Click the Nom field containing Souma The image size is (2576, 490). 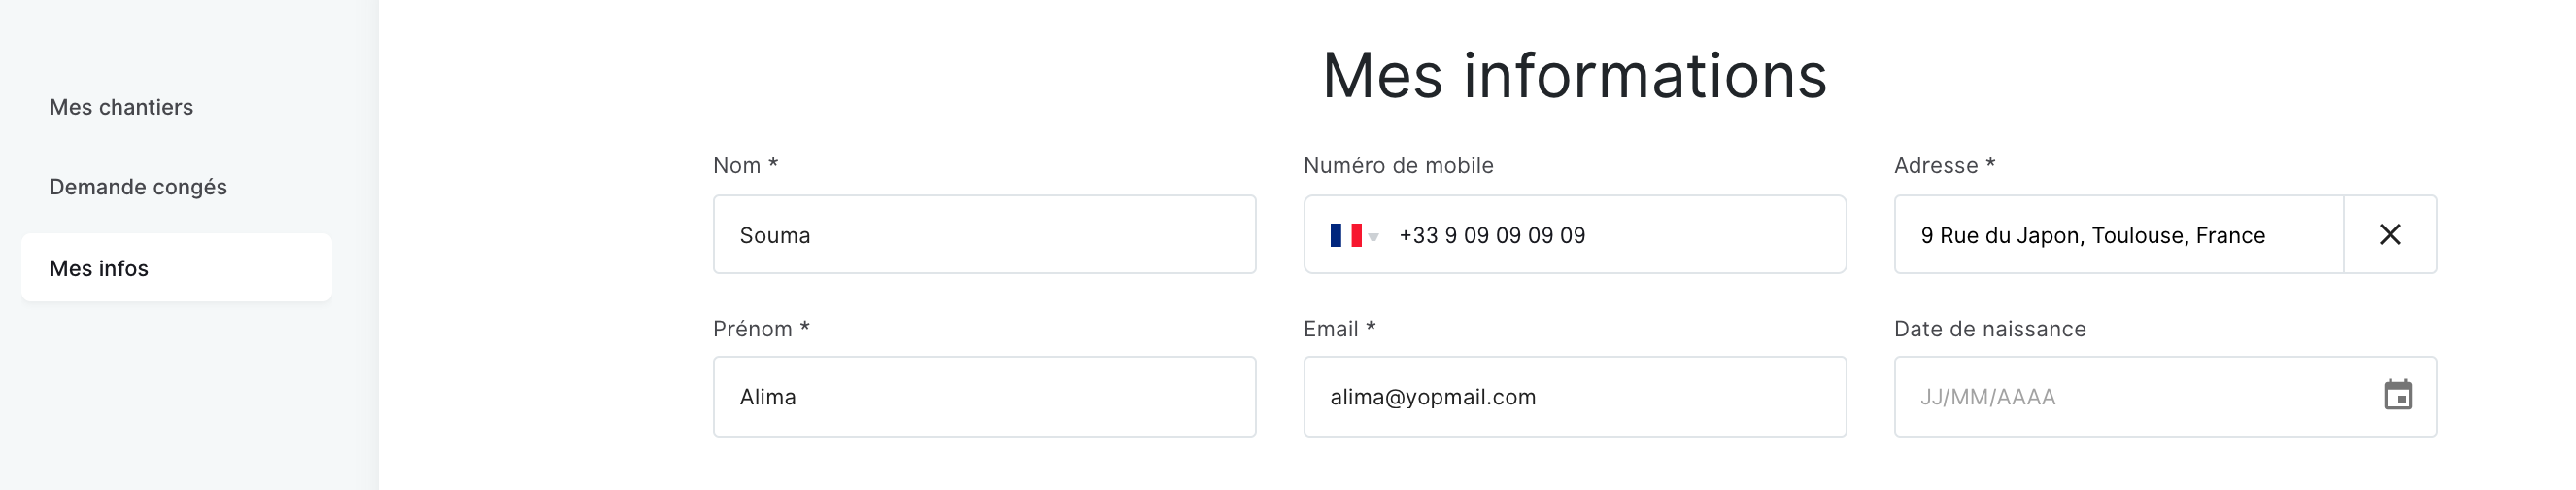click(x=984, y=235)
